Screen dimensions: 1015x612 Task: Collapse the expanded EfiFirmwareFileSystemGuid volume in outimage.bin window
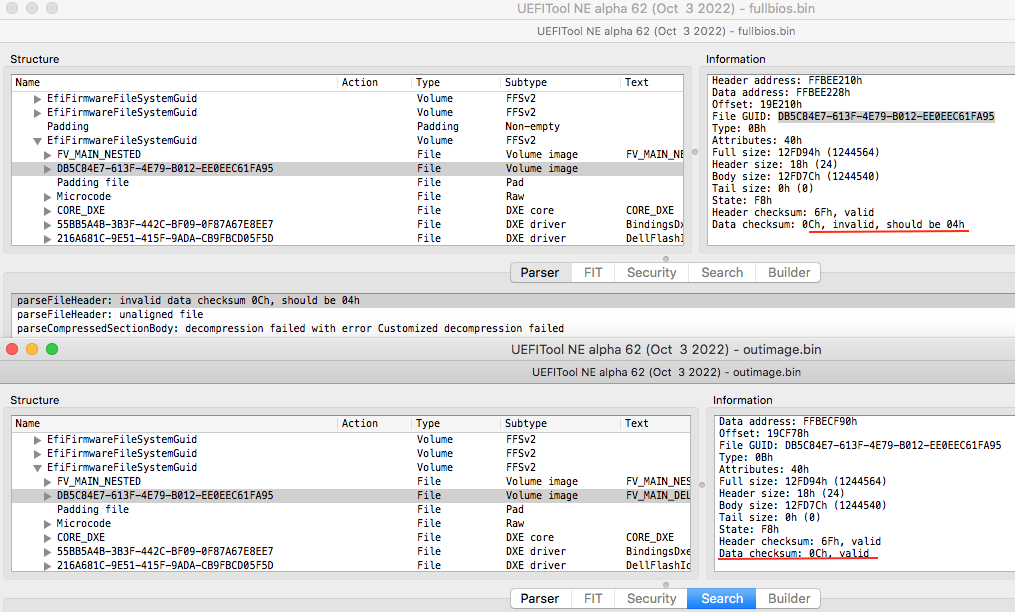38,468
